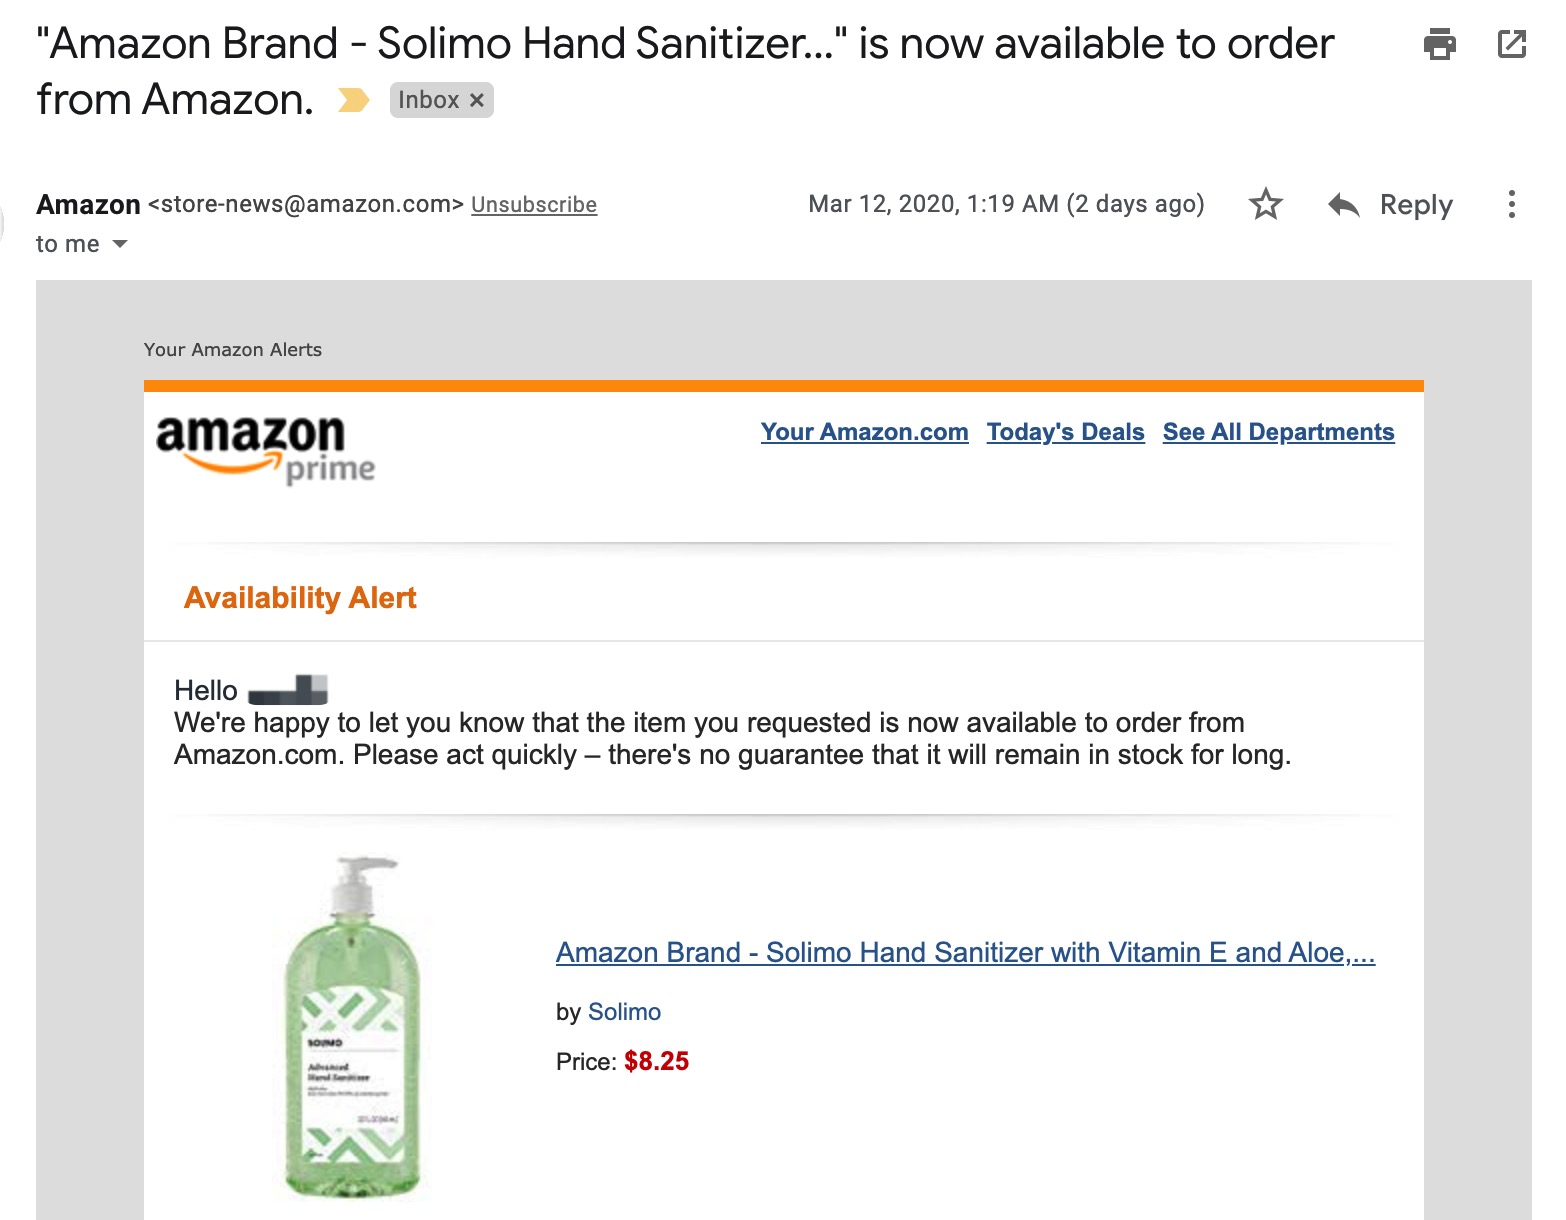Open the three-dot More options menu

pos(1511,204)
